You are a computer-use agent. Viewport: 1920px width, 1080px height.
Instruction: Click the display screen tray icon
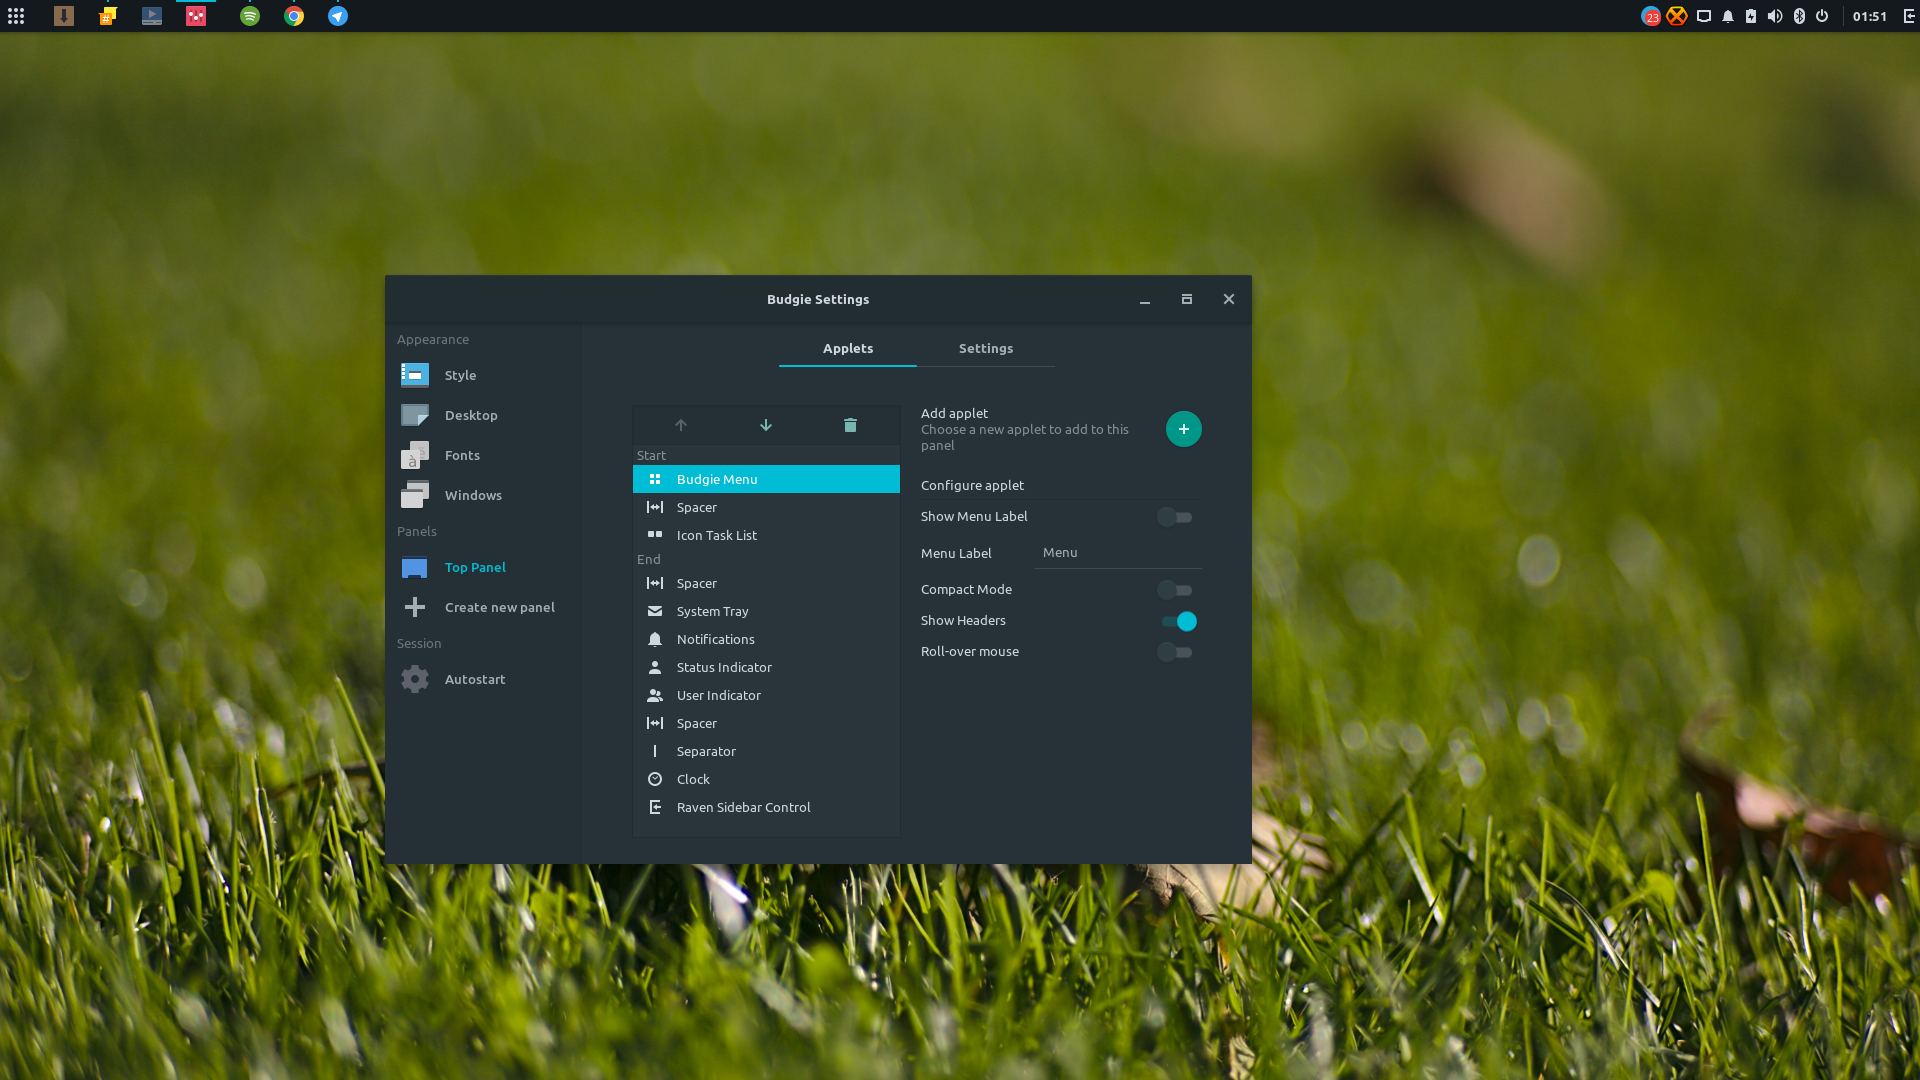(1704, 16)
